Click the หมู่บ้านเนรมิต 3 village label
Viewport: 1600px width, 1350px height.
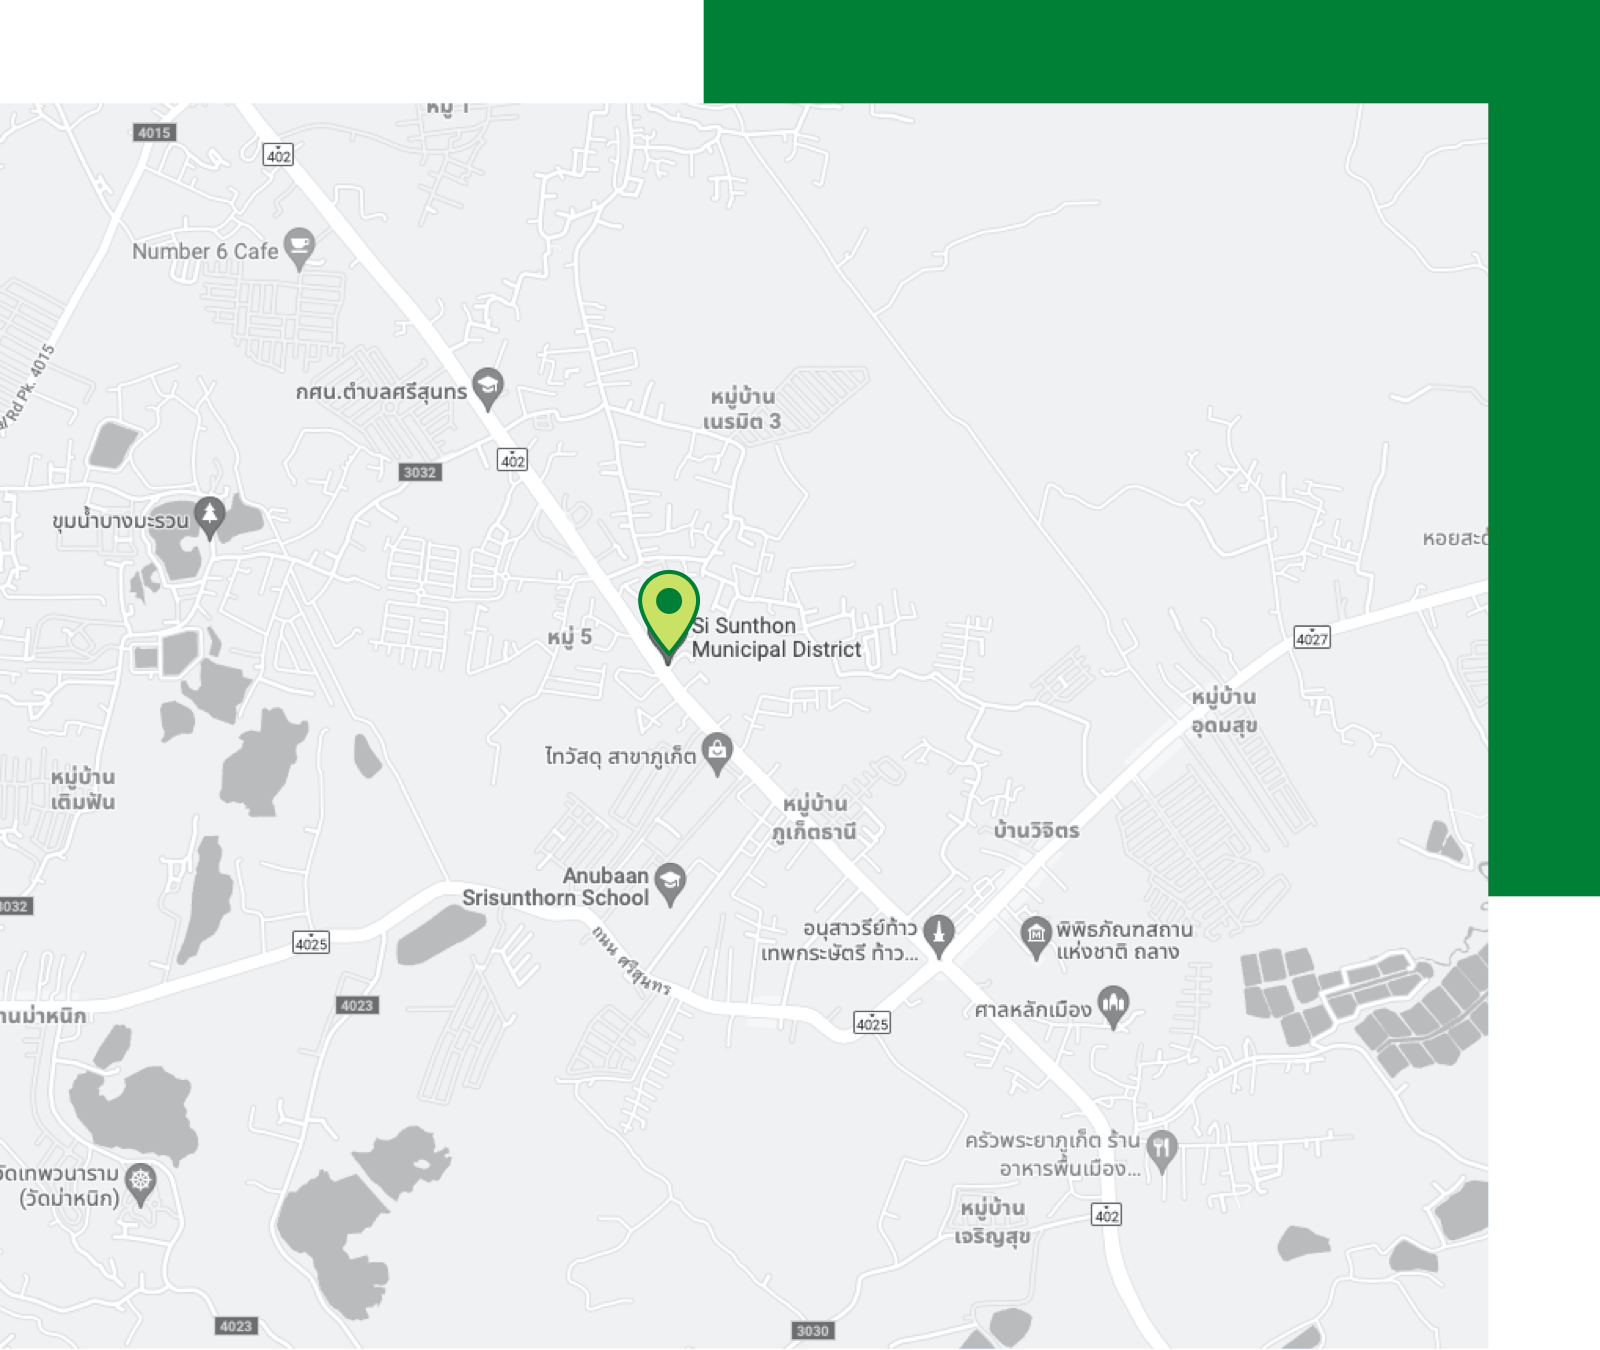741,409
